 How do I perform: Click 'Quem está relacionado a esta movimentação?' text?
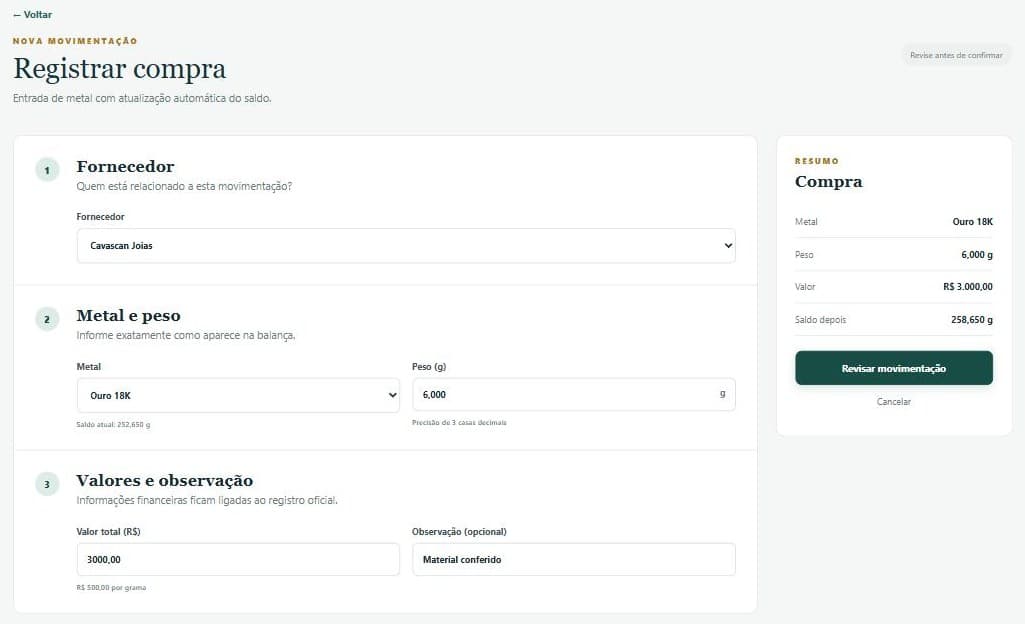184,186
